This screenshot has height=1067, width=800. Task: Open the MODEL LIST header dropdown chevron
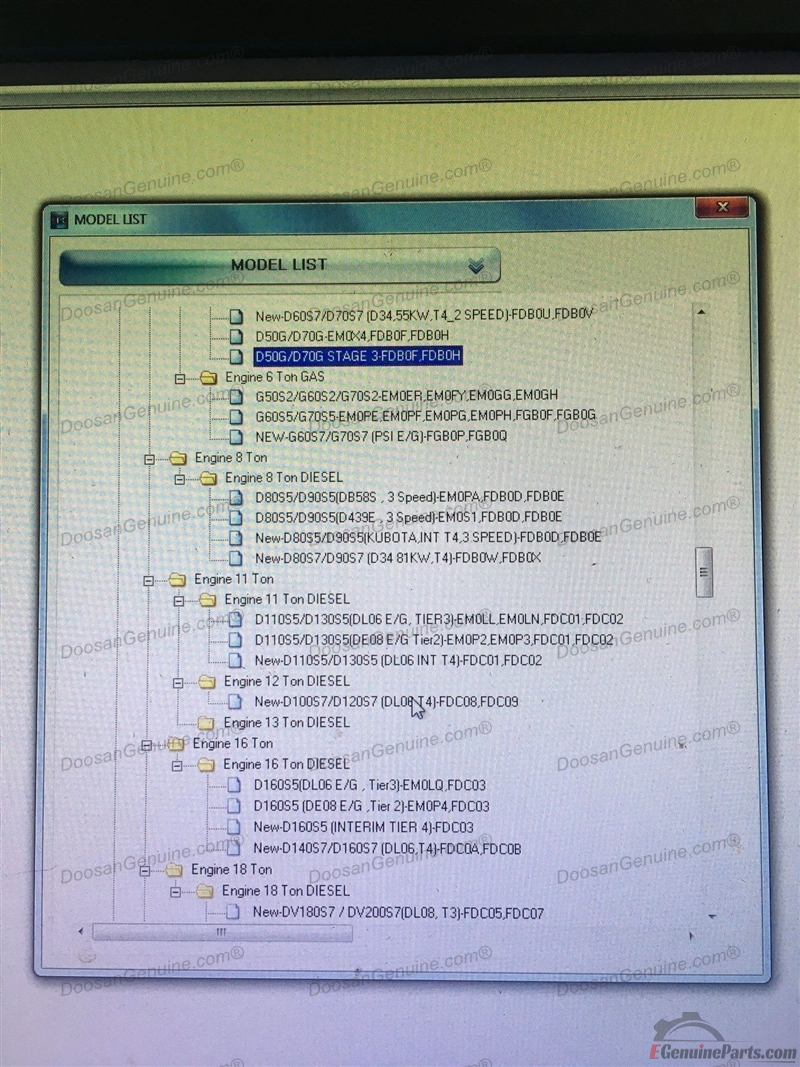tap(476, 266)
